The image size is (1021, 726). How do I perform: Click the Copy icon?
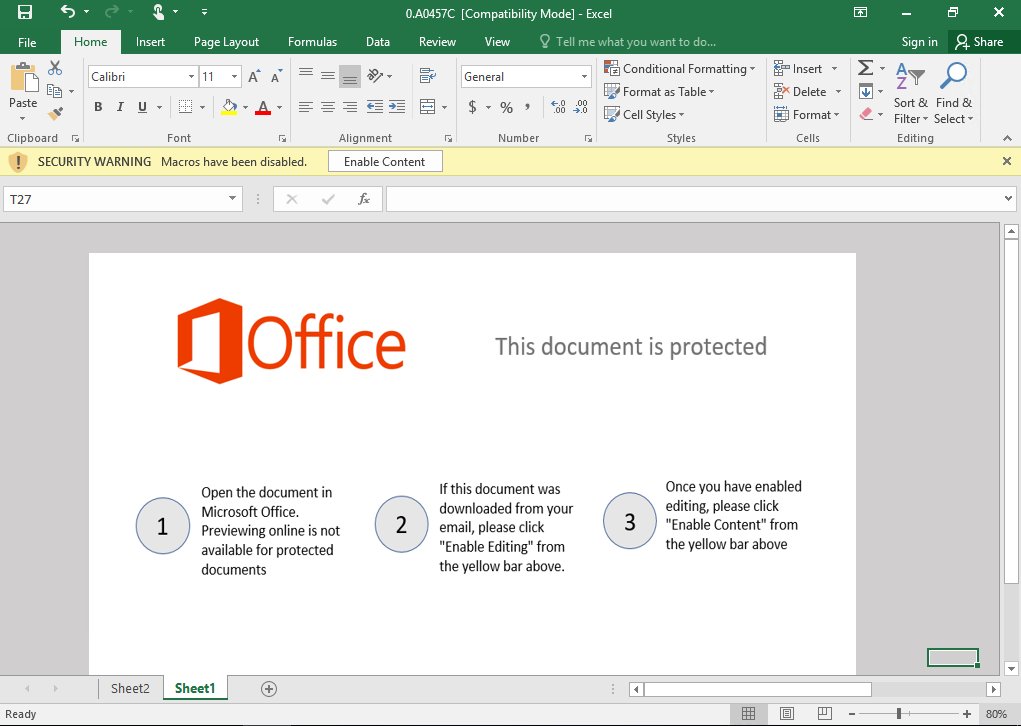coord(55,91)
